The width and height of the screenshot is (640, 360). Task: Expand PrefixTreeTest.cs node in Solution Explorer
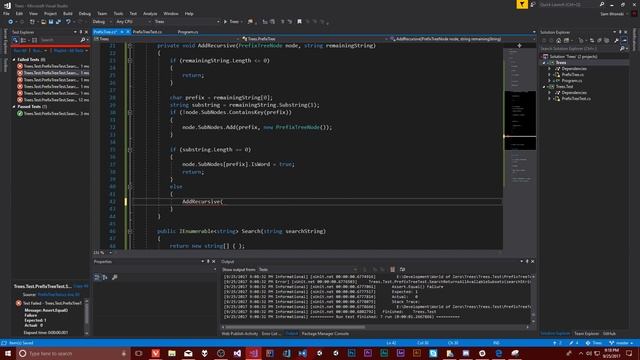pyautogui.click(x=549, y=98)
